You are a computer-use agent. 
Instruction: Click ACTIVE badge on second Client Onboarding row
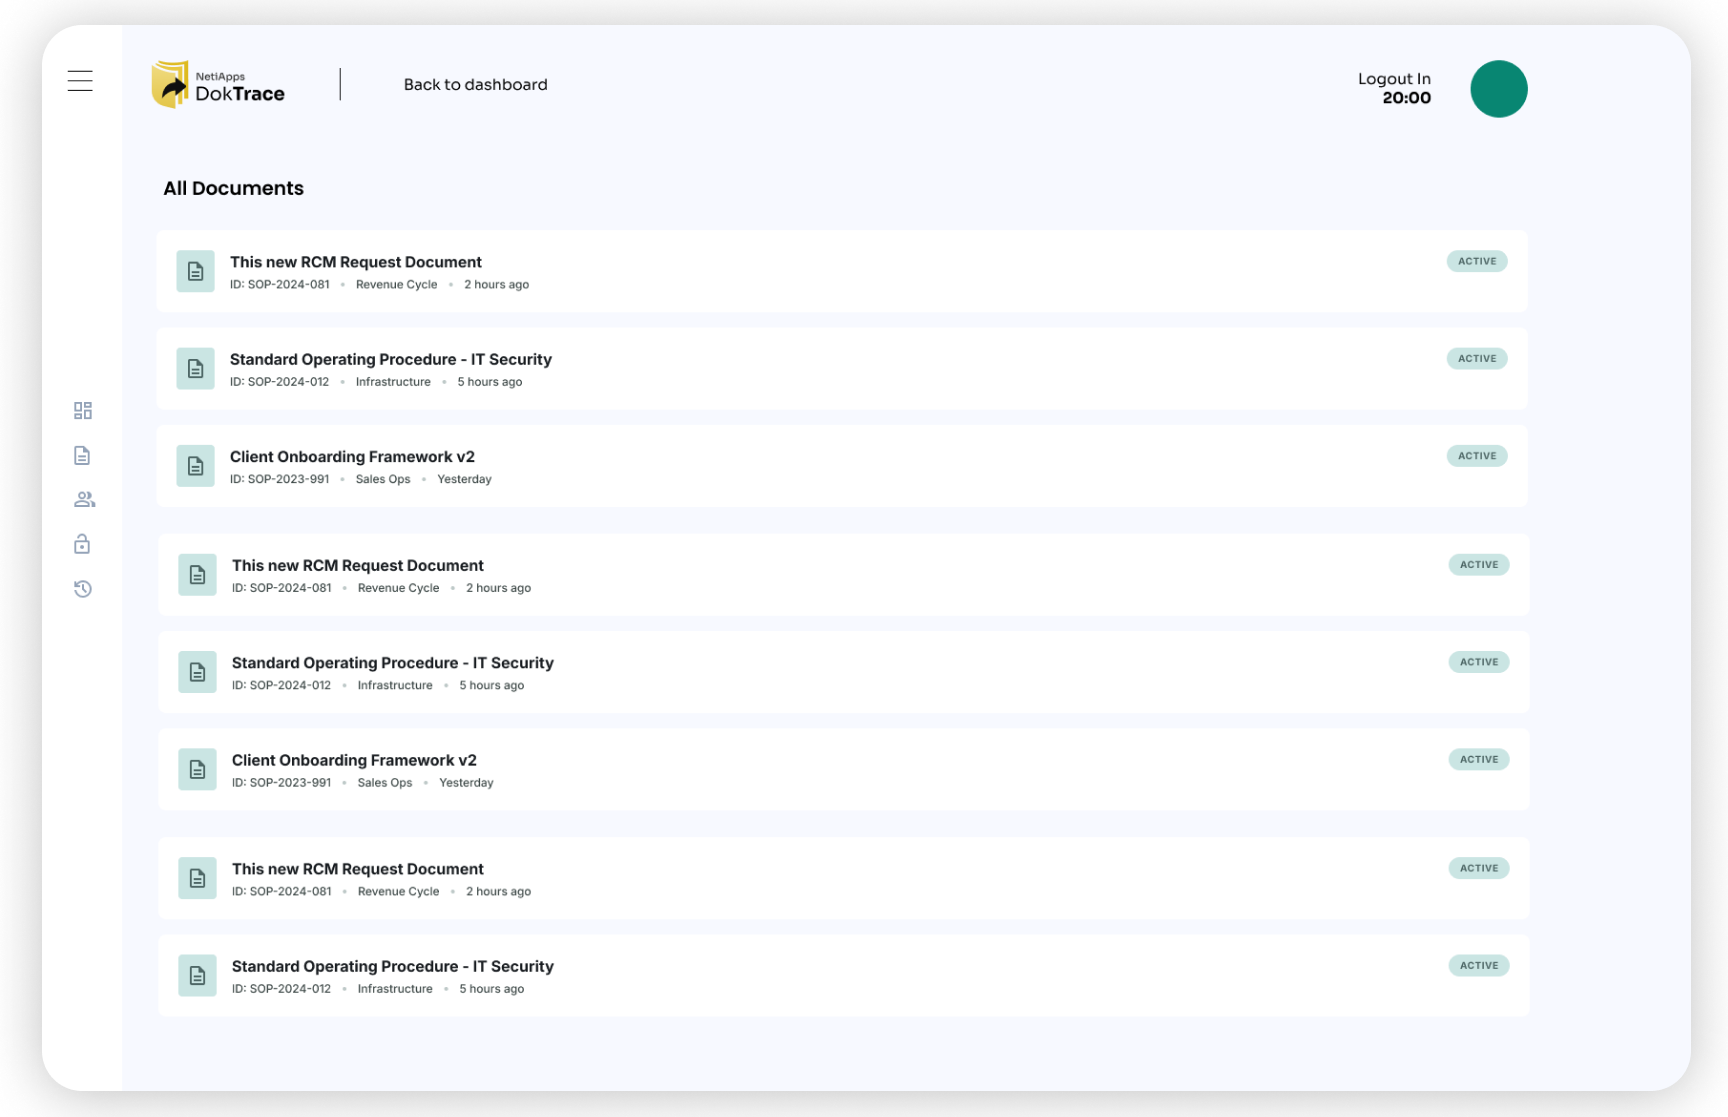tap(1478, 760)
